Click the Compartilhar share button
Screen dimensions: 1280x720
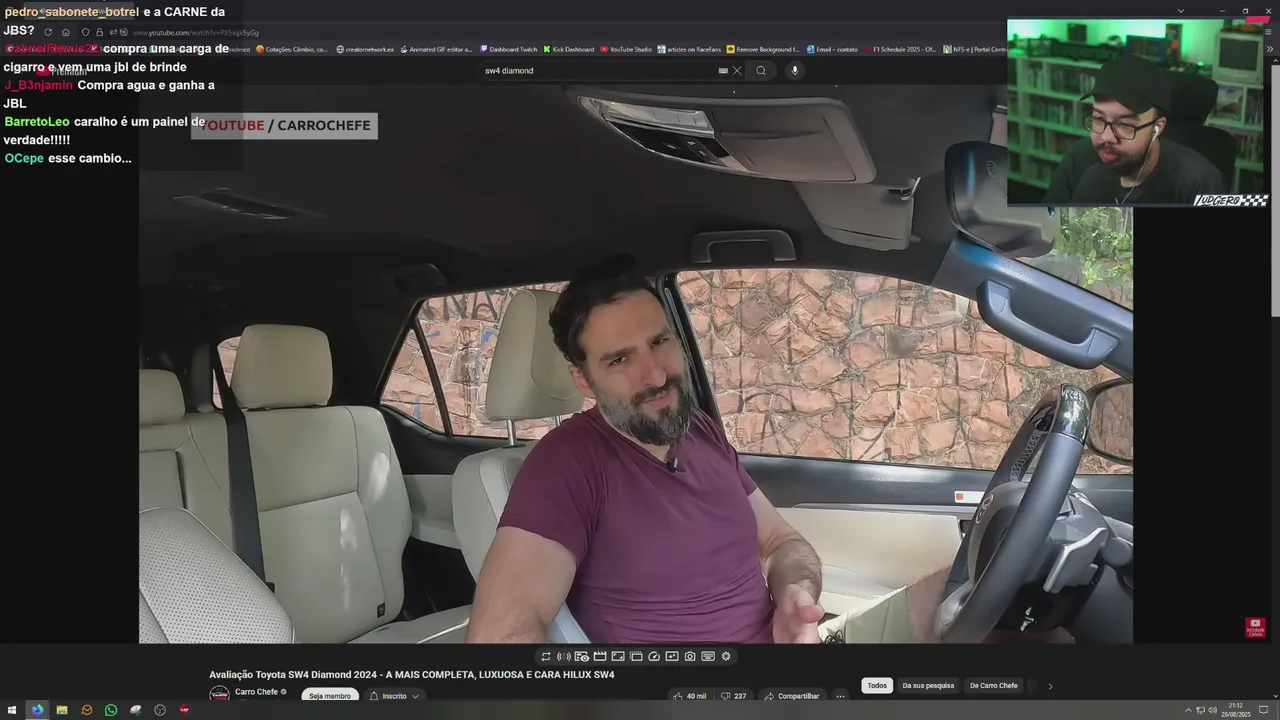pyautogui.click(x=791, y=696)
